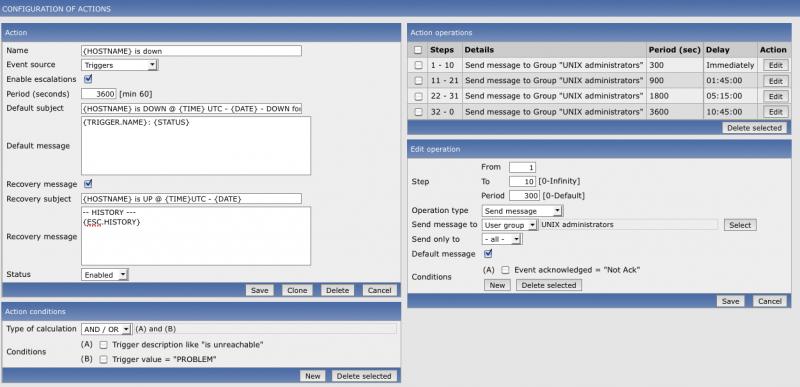Toggle the Enable escalations checkbox
Image resolution: width=800 pixels, height=387 pixels.
(88, 79)
